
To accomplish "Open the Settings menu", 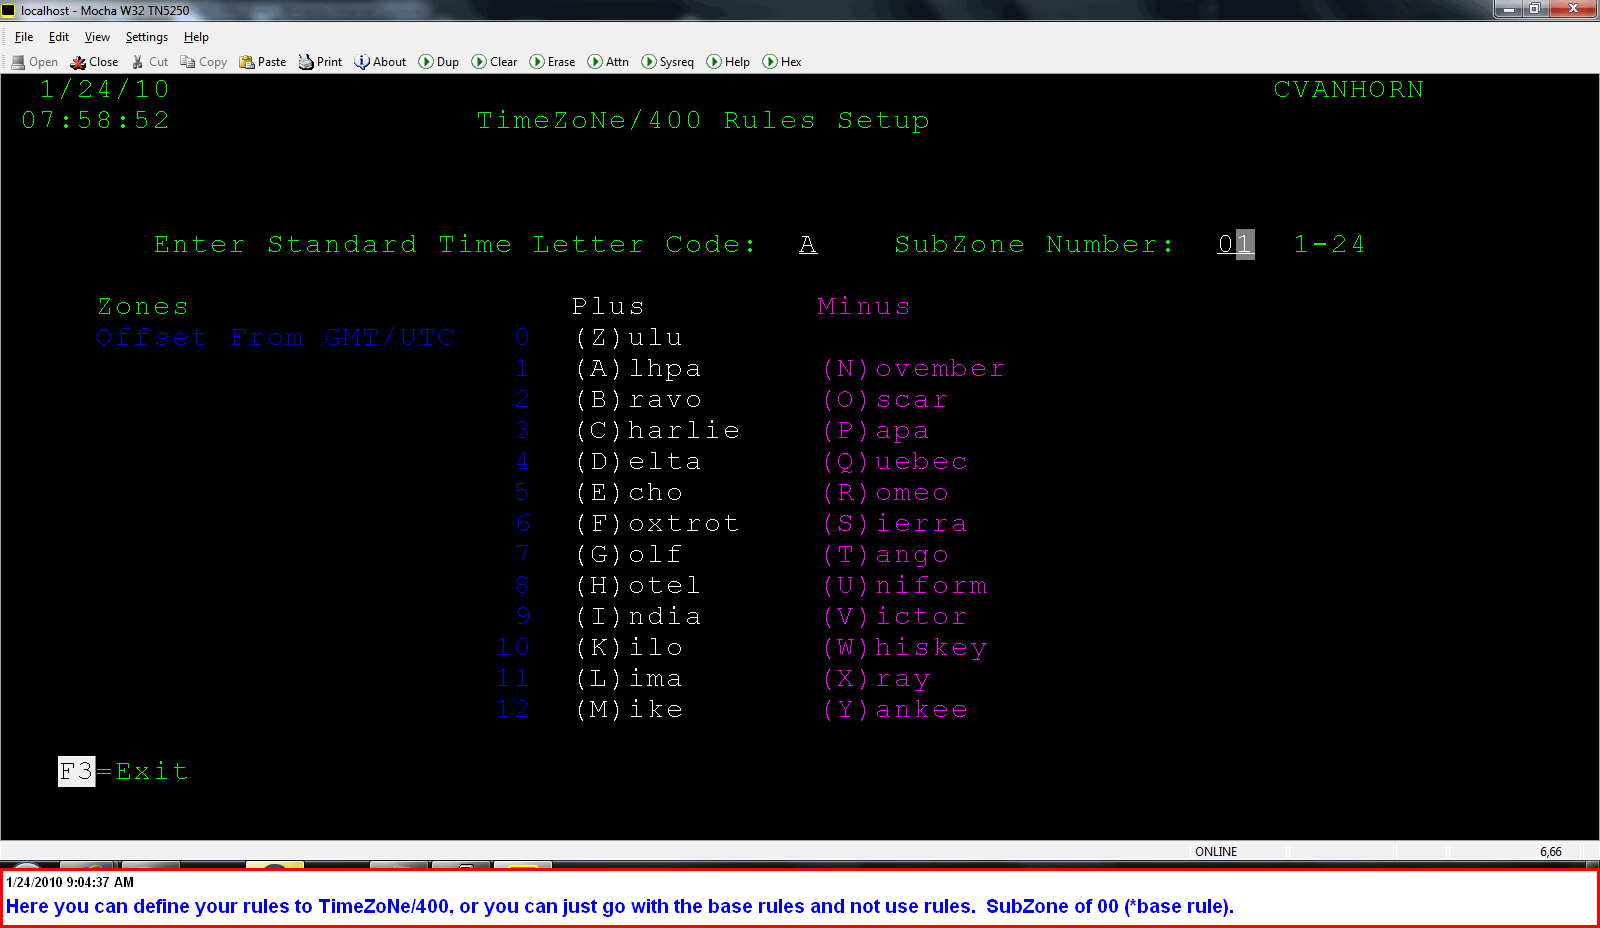I will coord(146,37).
